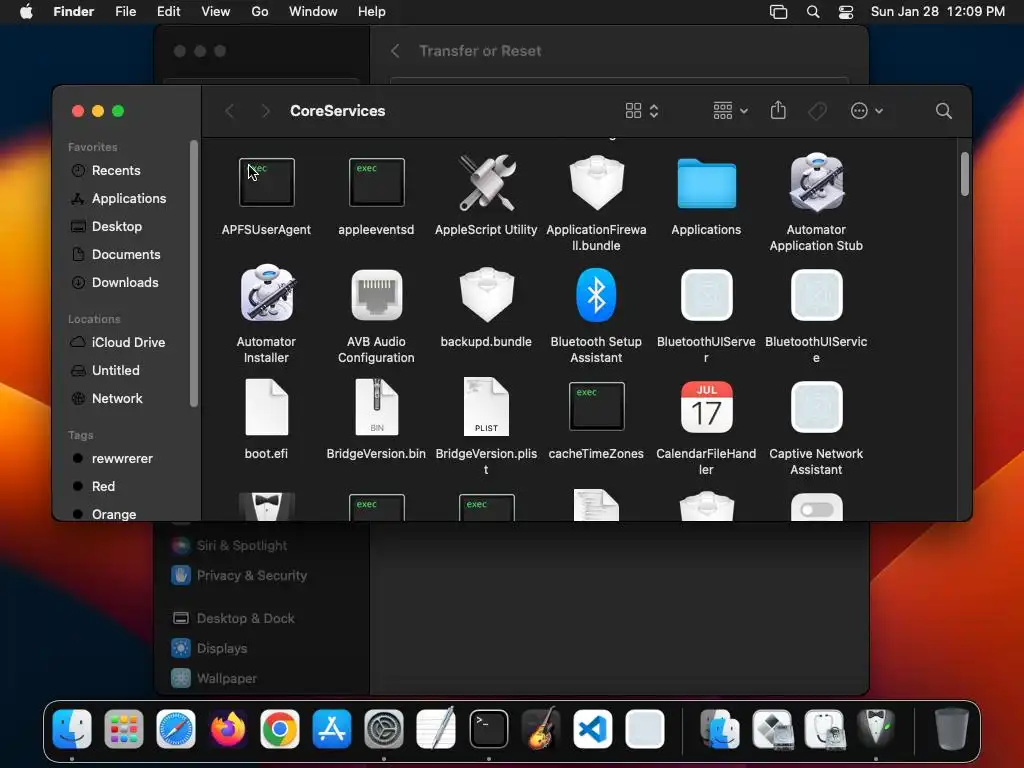The height and width of the screenshot is (768, 1024).
Task: Select Captive Network Assistant icon
Action: (816, 407)
